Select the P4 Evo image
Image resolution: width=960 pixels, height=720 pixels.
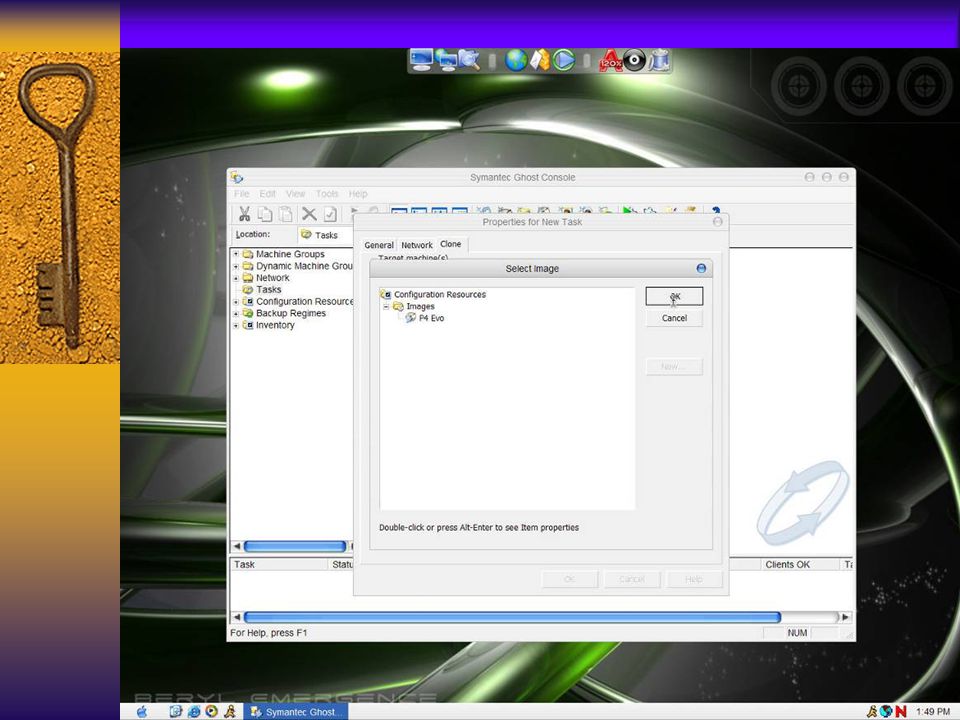point(431,318)
